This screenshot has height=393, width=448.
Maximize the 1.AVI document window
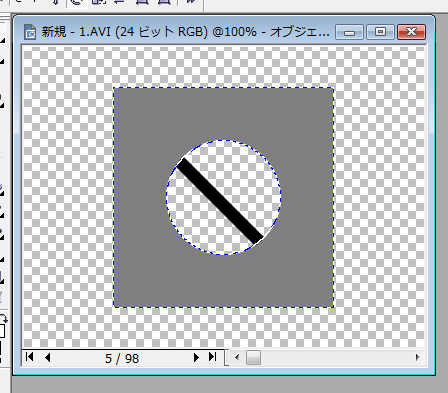380,32
